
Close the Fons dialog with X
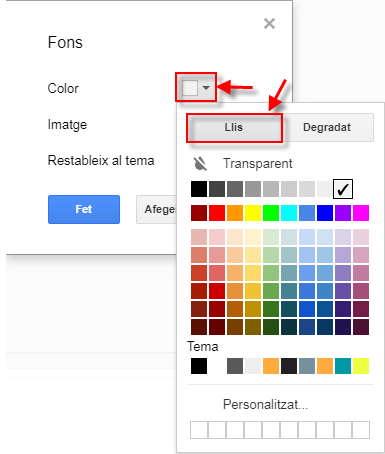click(269, 24)
